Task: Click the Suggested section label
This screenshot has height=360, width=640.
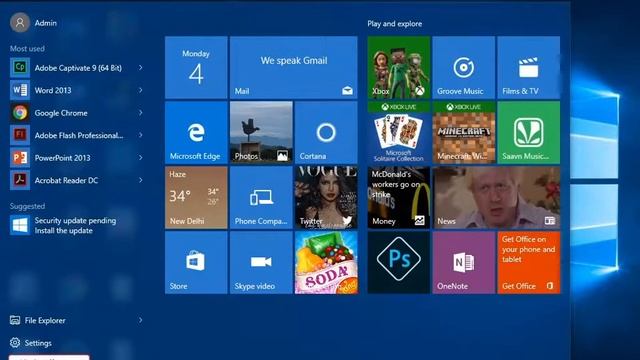Action: 27,206
